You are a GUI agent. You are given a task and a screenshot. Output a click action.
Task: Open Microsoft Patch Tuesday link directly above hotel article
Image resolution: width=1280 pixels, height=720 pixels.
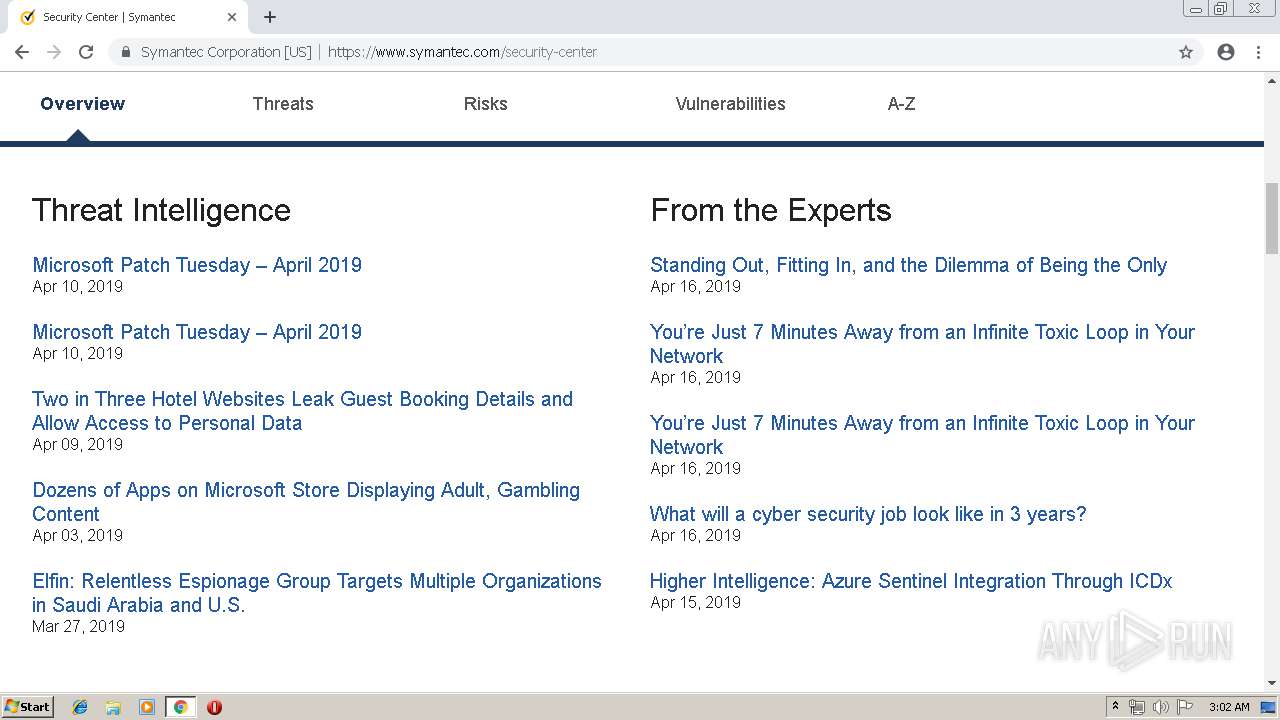[197, 332]
